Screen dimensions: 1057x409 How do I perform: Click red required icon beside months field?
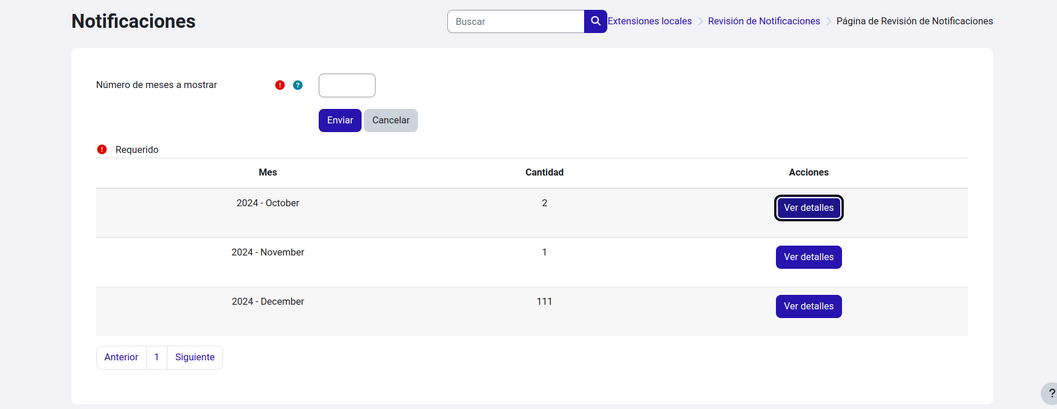pyautogui.click(x=280, y=85)
